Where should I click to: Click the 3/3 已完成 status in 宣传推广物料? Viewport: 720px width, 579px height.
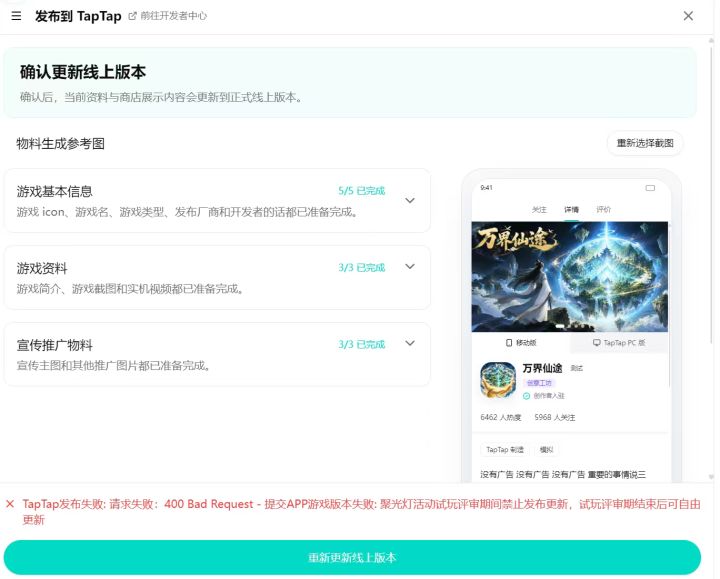361,344
